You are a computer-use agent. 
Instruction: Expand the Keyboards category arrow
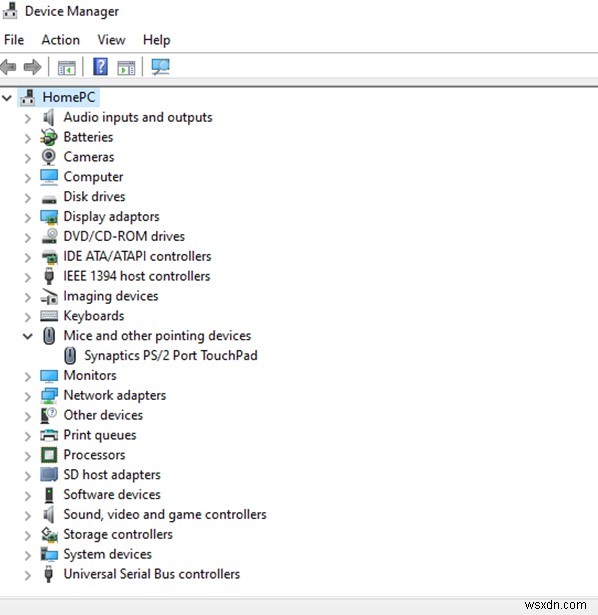click(27, 317)
